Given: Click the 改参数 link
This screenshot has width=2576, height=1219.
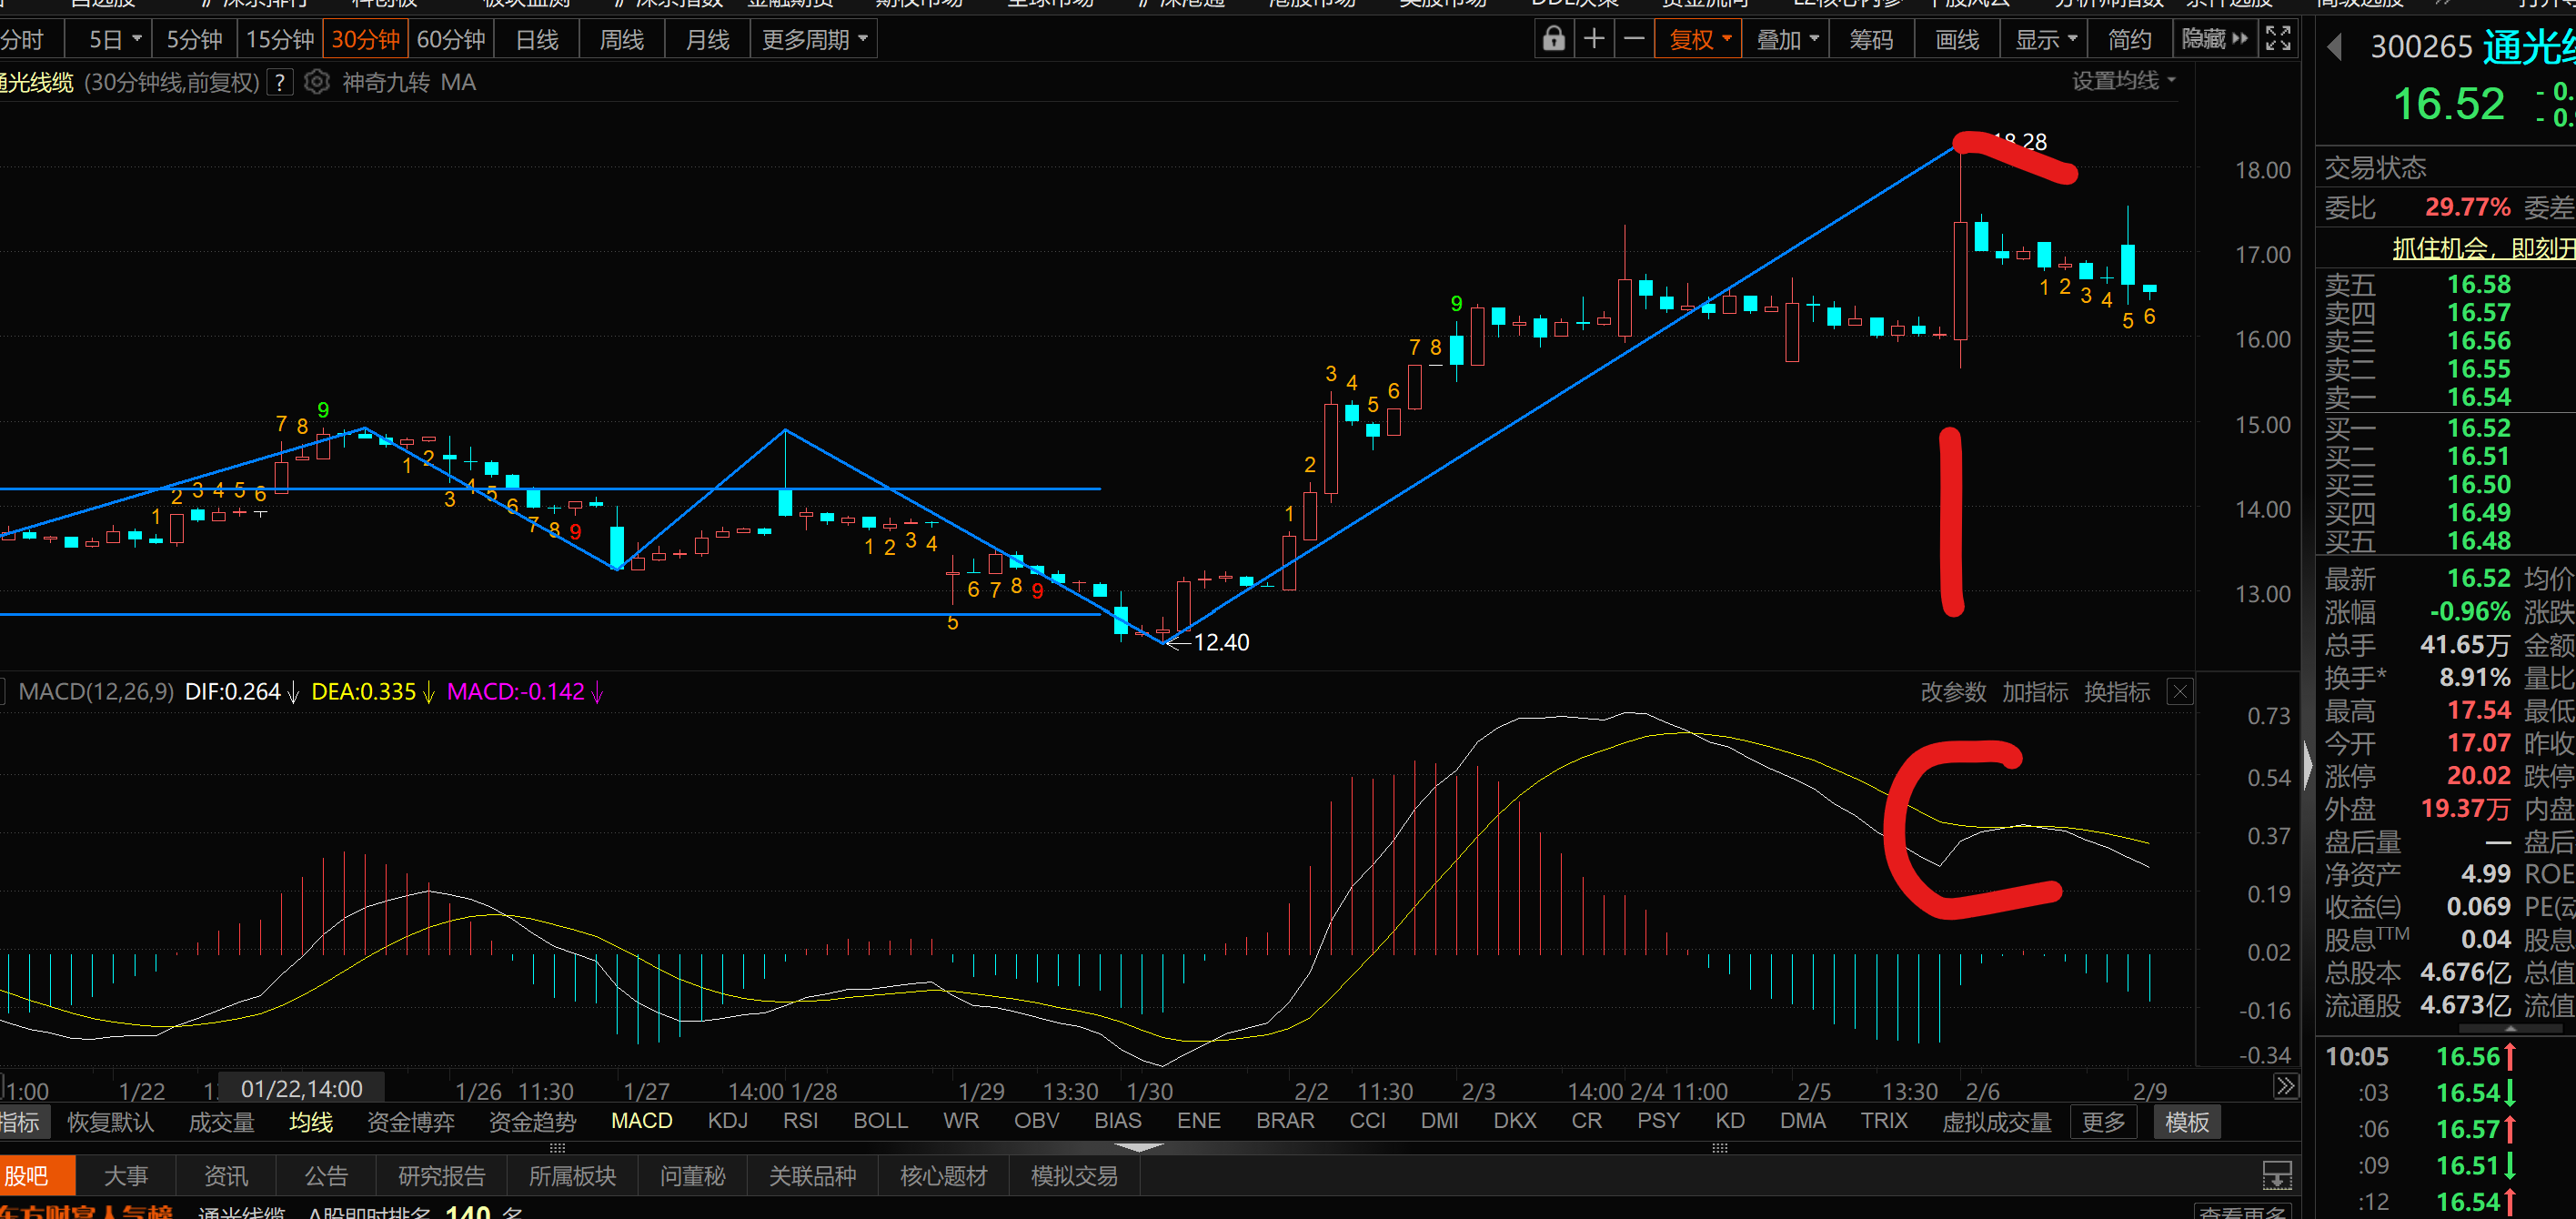Looking at the screenshot, I should (x=1952, y=692).
